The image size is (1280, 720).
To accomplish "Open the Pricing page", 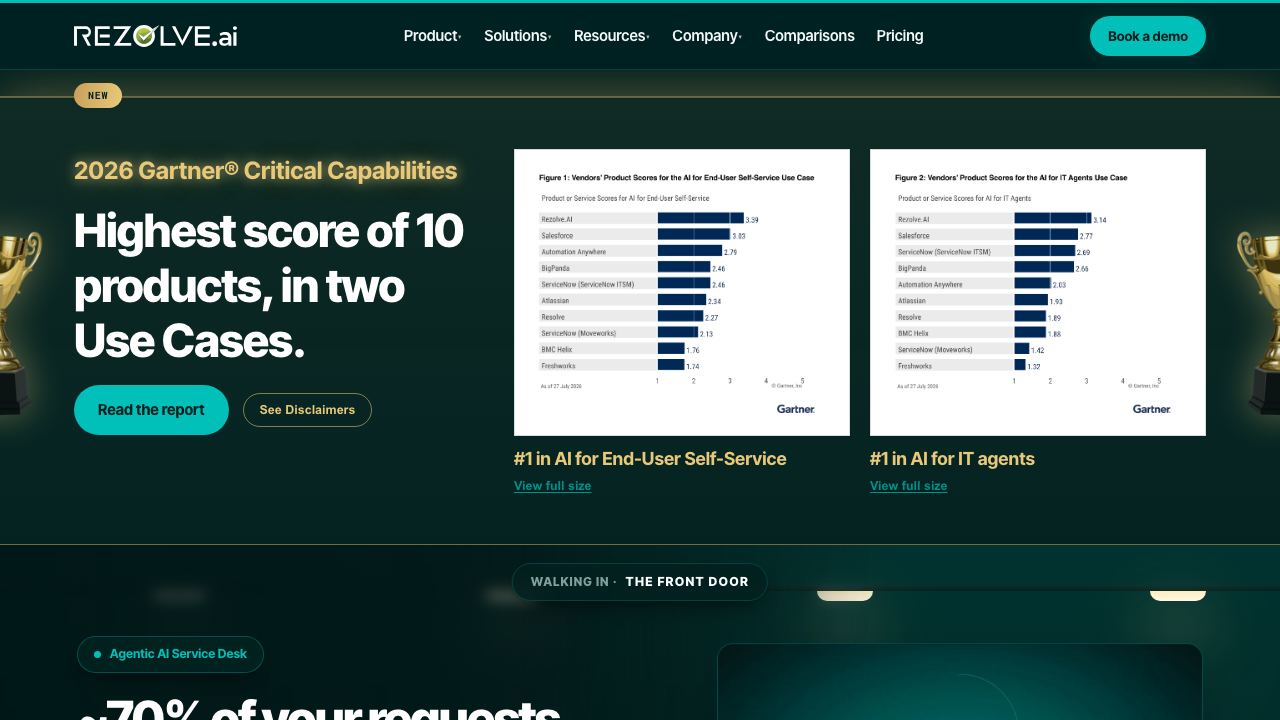I will point(900,36).
